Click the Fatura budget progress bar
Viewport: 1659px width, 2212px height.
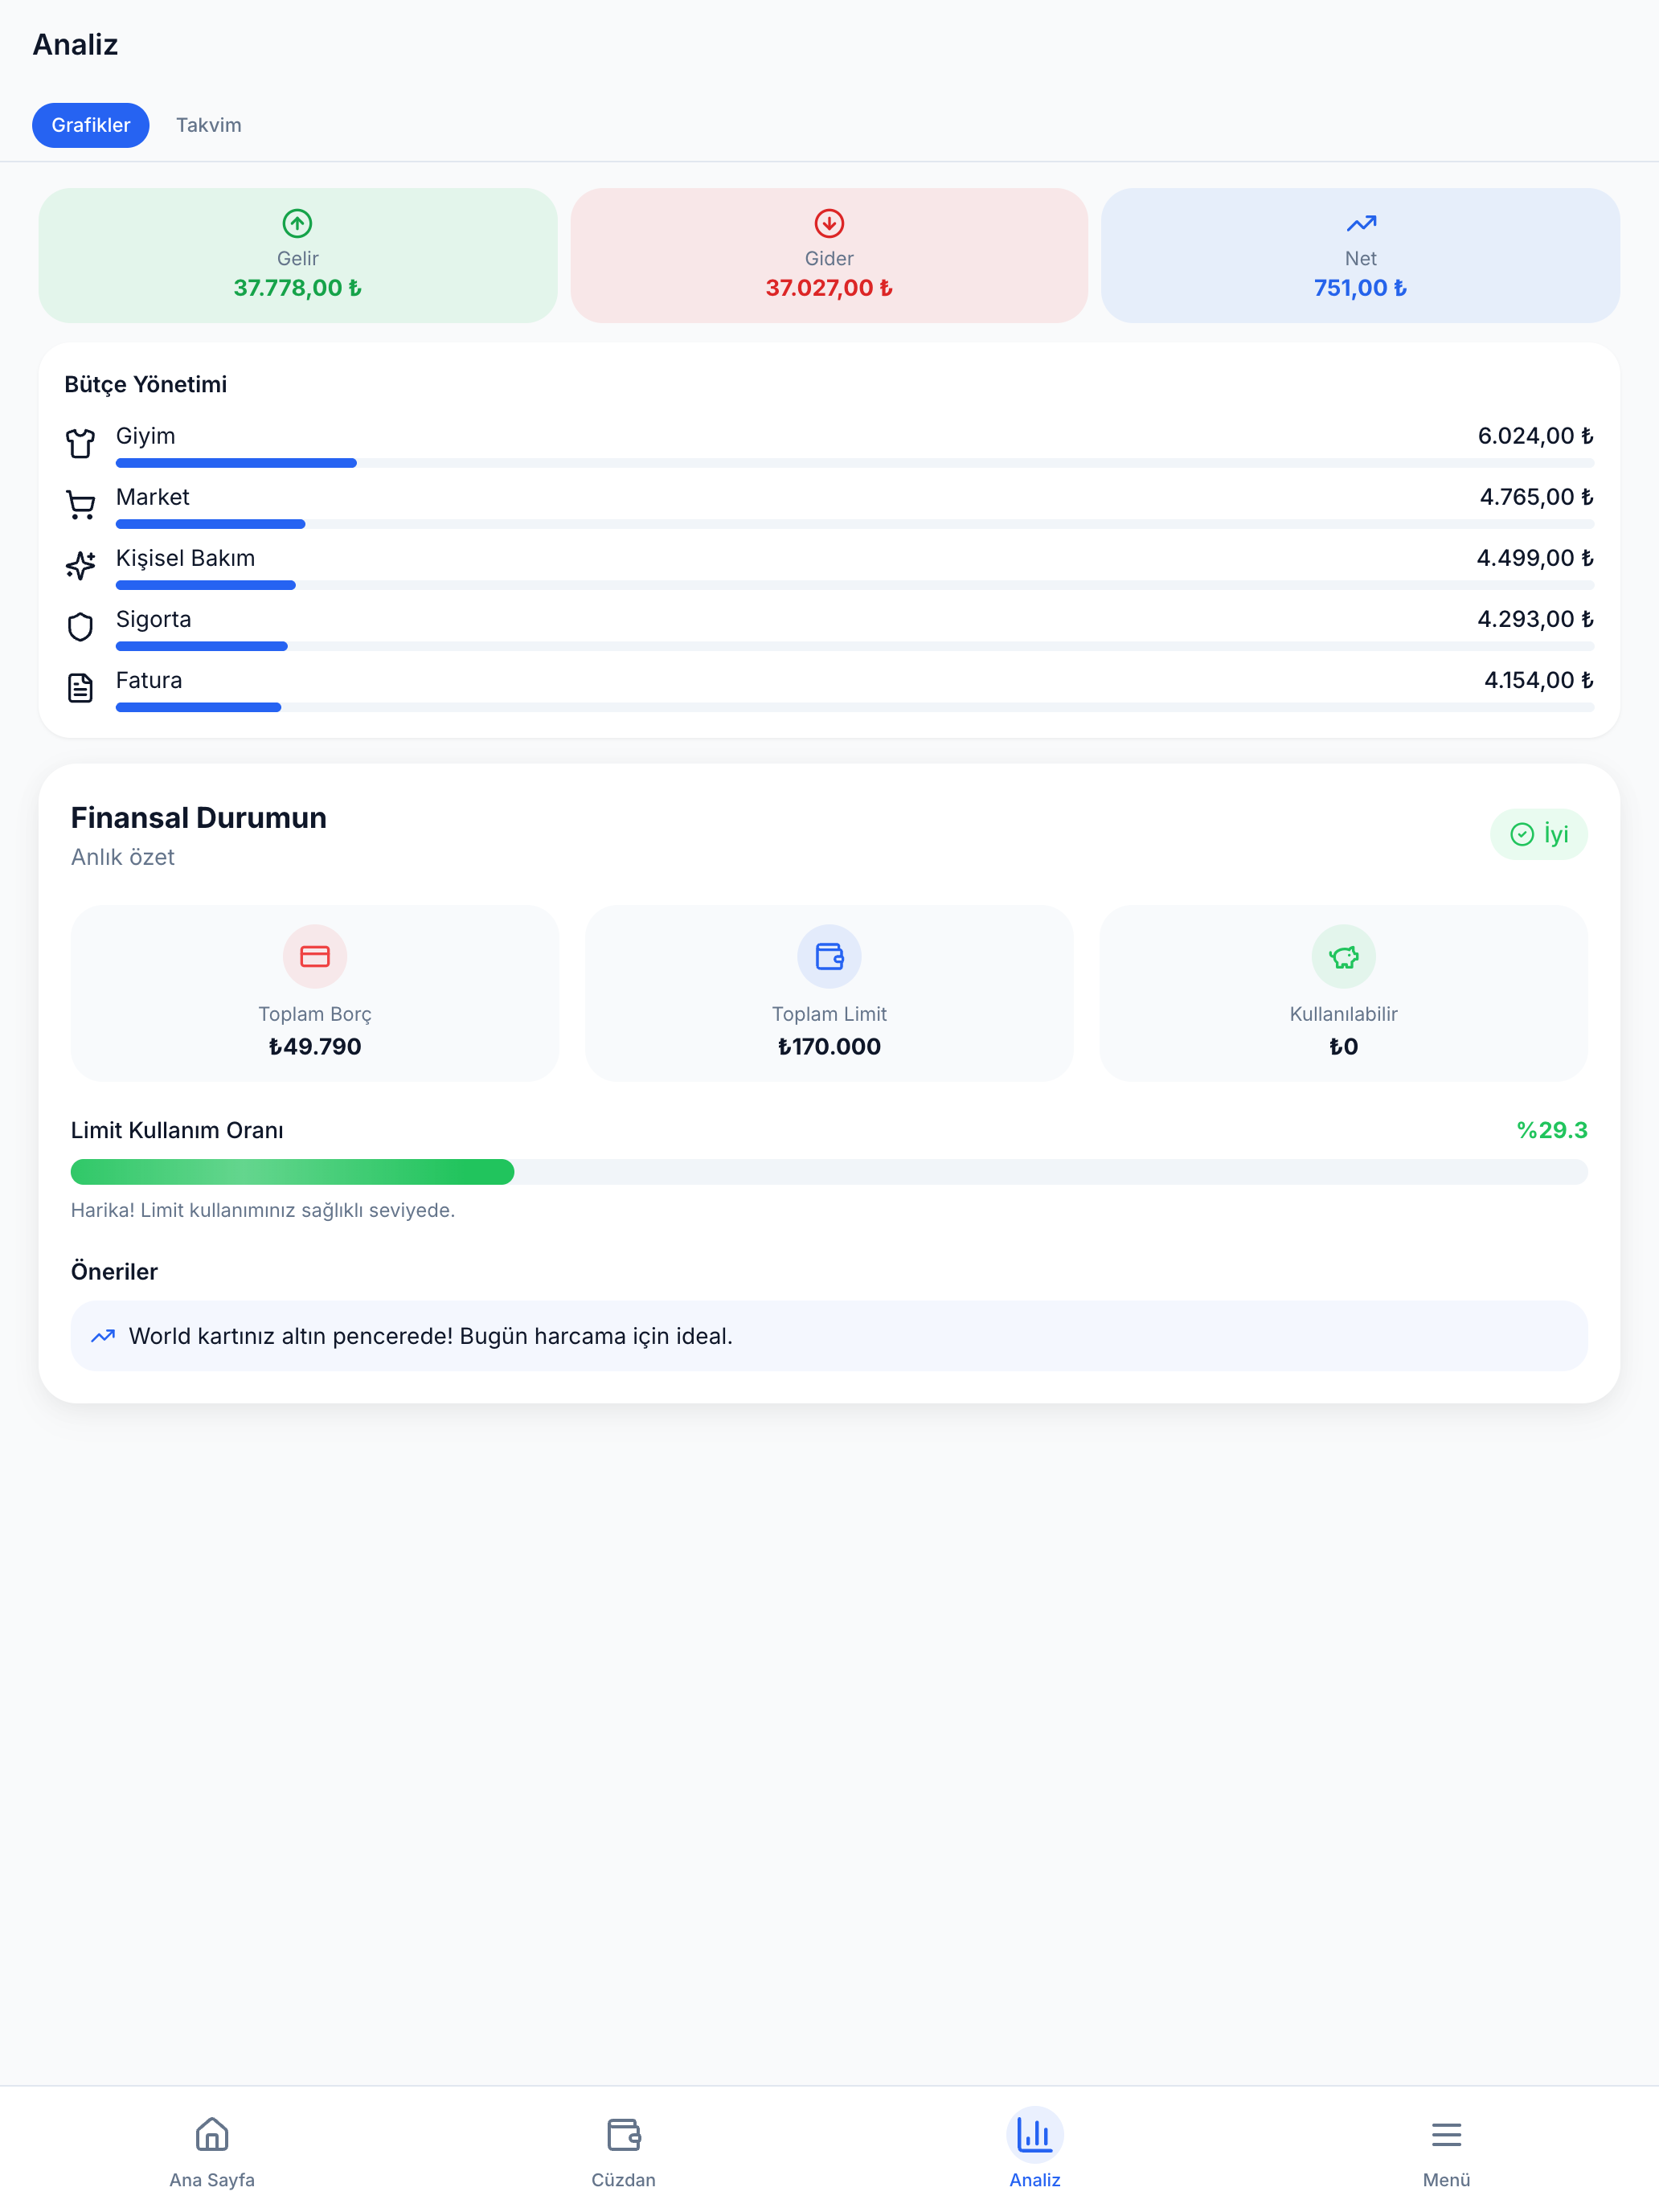[x=855, y=707]
